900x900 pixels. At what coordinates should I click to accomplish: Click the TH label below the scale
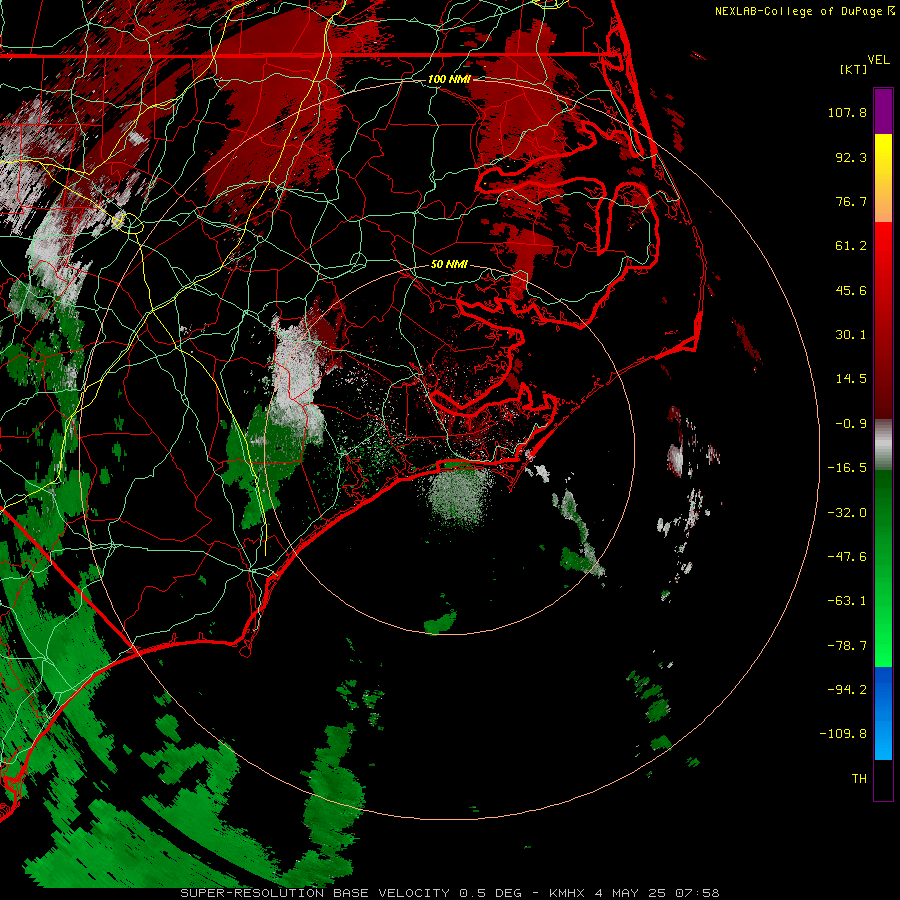click(x=859, y=778)
